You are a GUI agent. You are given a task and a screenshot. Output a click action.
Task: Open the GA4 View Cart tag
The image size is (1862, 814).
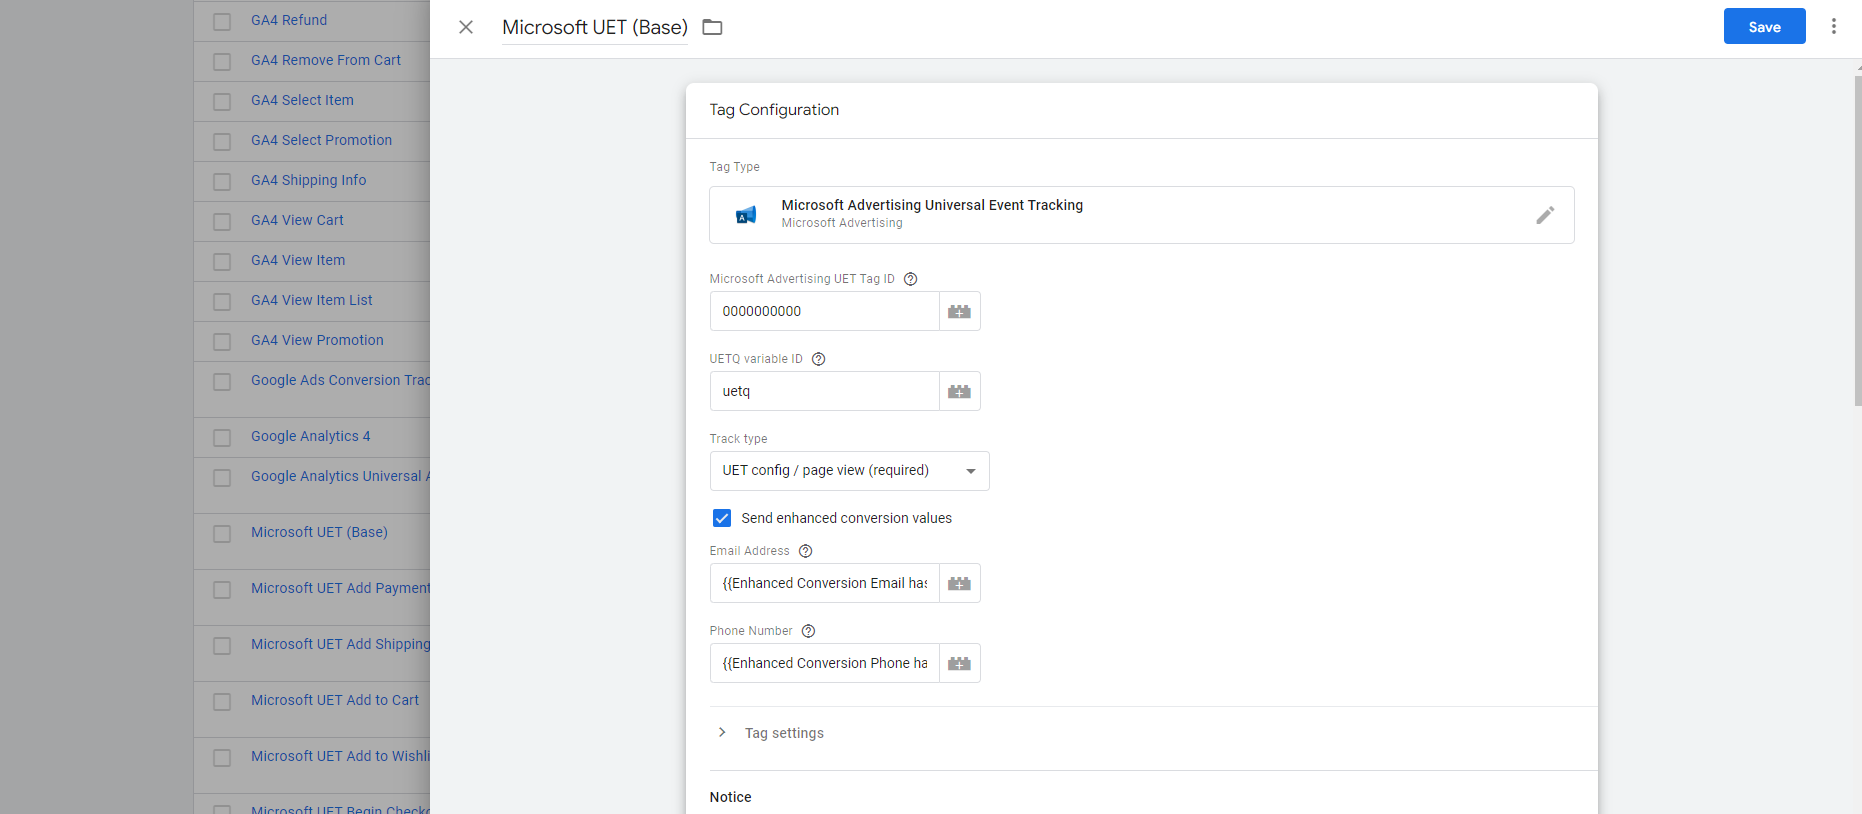click(x=297, y=220)
